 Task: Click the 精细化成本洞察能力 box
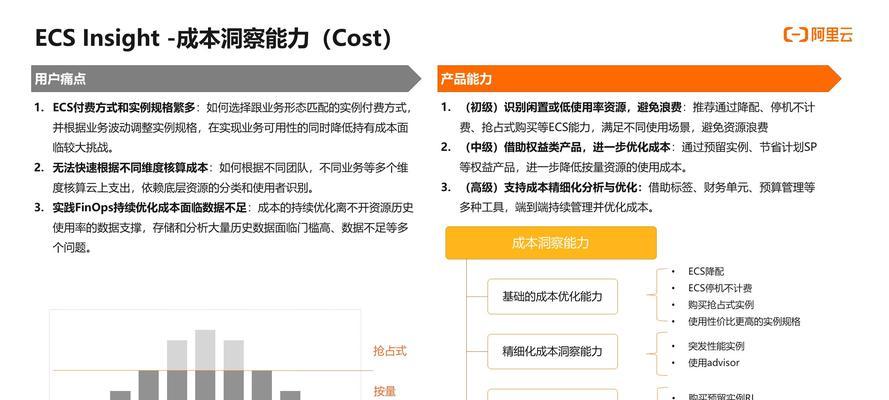552,351
